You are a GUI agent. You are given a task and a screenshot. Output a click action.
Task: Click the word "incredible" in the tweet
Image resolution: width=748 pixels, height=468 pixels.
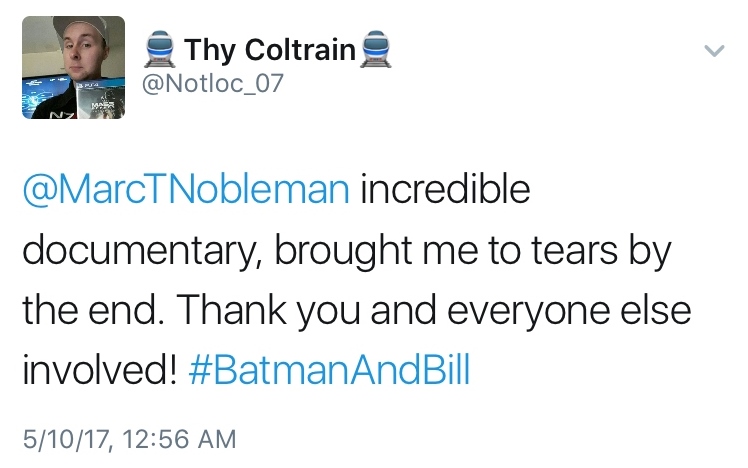pos(445,190)
